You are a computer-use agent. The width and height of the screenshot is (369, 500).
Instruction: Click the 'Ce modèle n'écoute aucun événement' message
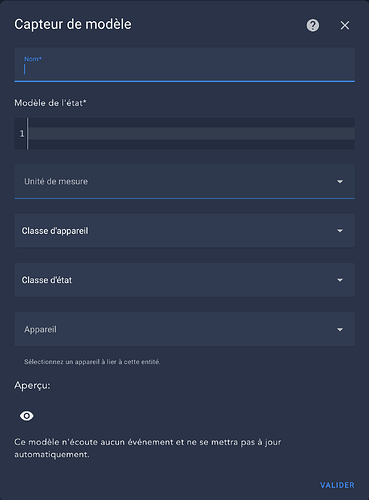148,448
